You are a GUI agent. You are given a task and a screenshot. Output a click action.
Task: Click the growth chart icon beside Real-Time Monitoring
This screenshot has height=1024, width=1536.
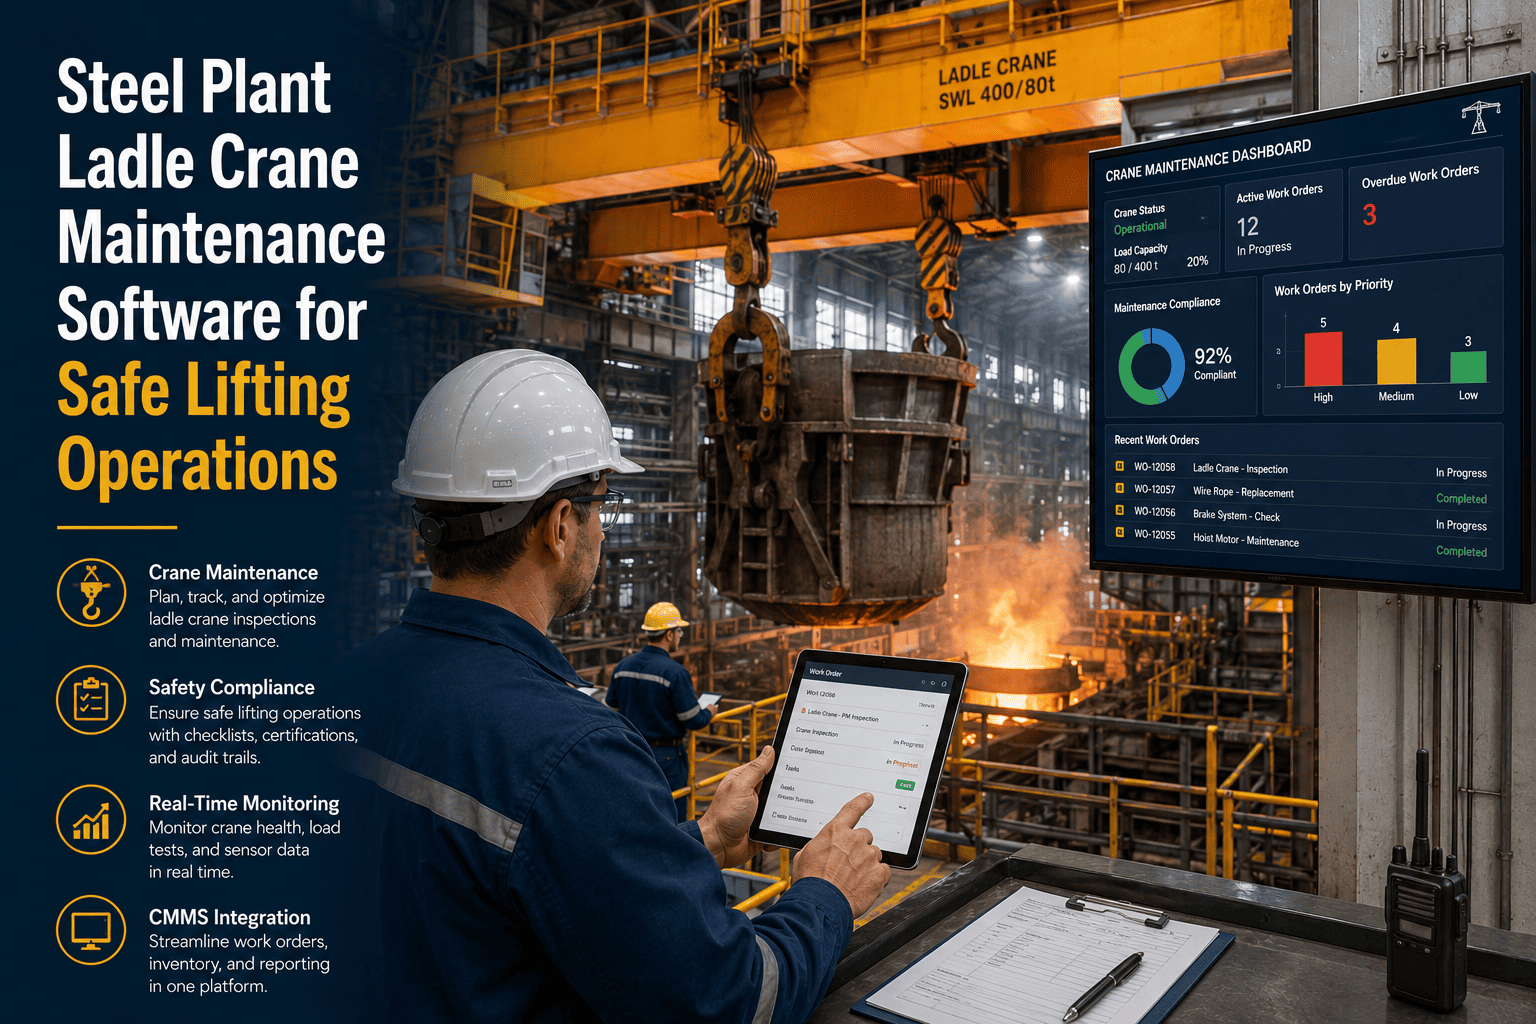point(91,820)
